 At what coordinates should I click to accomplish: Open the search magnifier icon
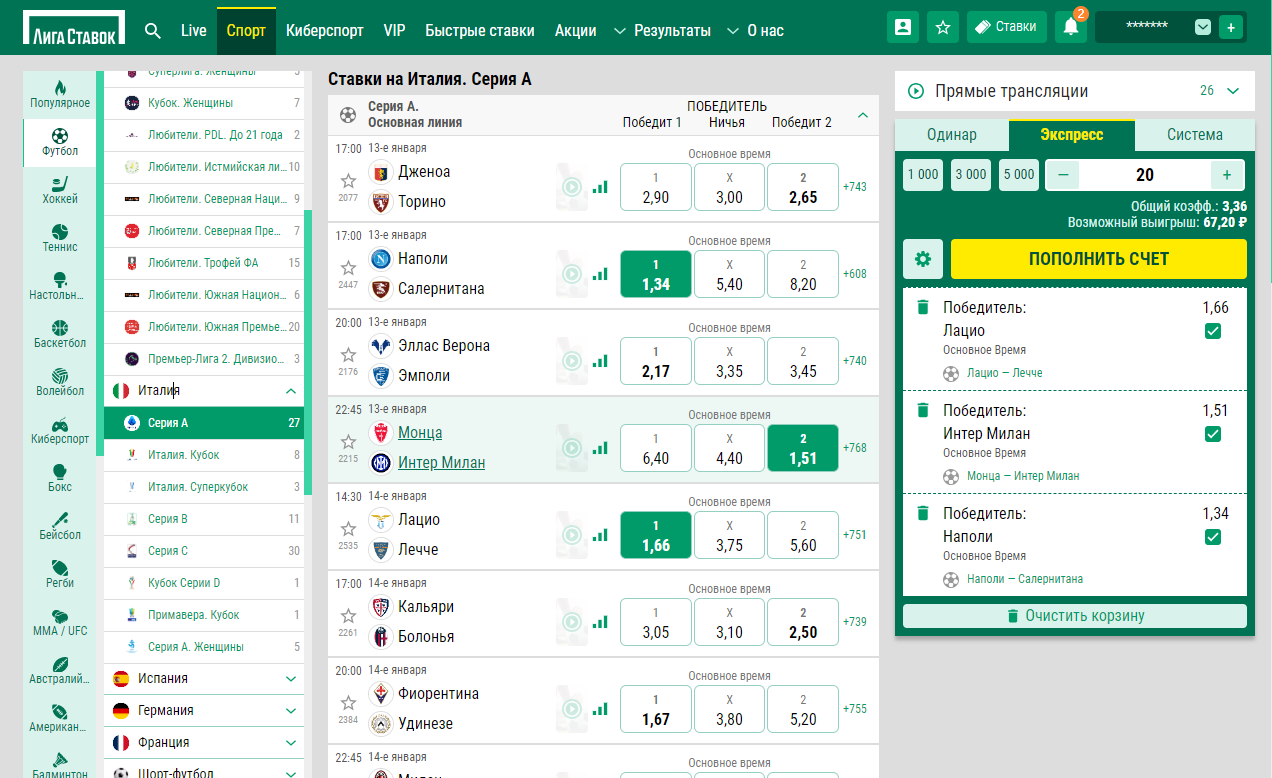coord(153,30)
